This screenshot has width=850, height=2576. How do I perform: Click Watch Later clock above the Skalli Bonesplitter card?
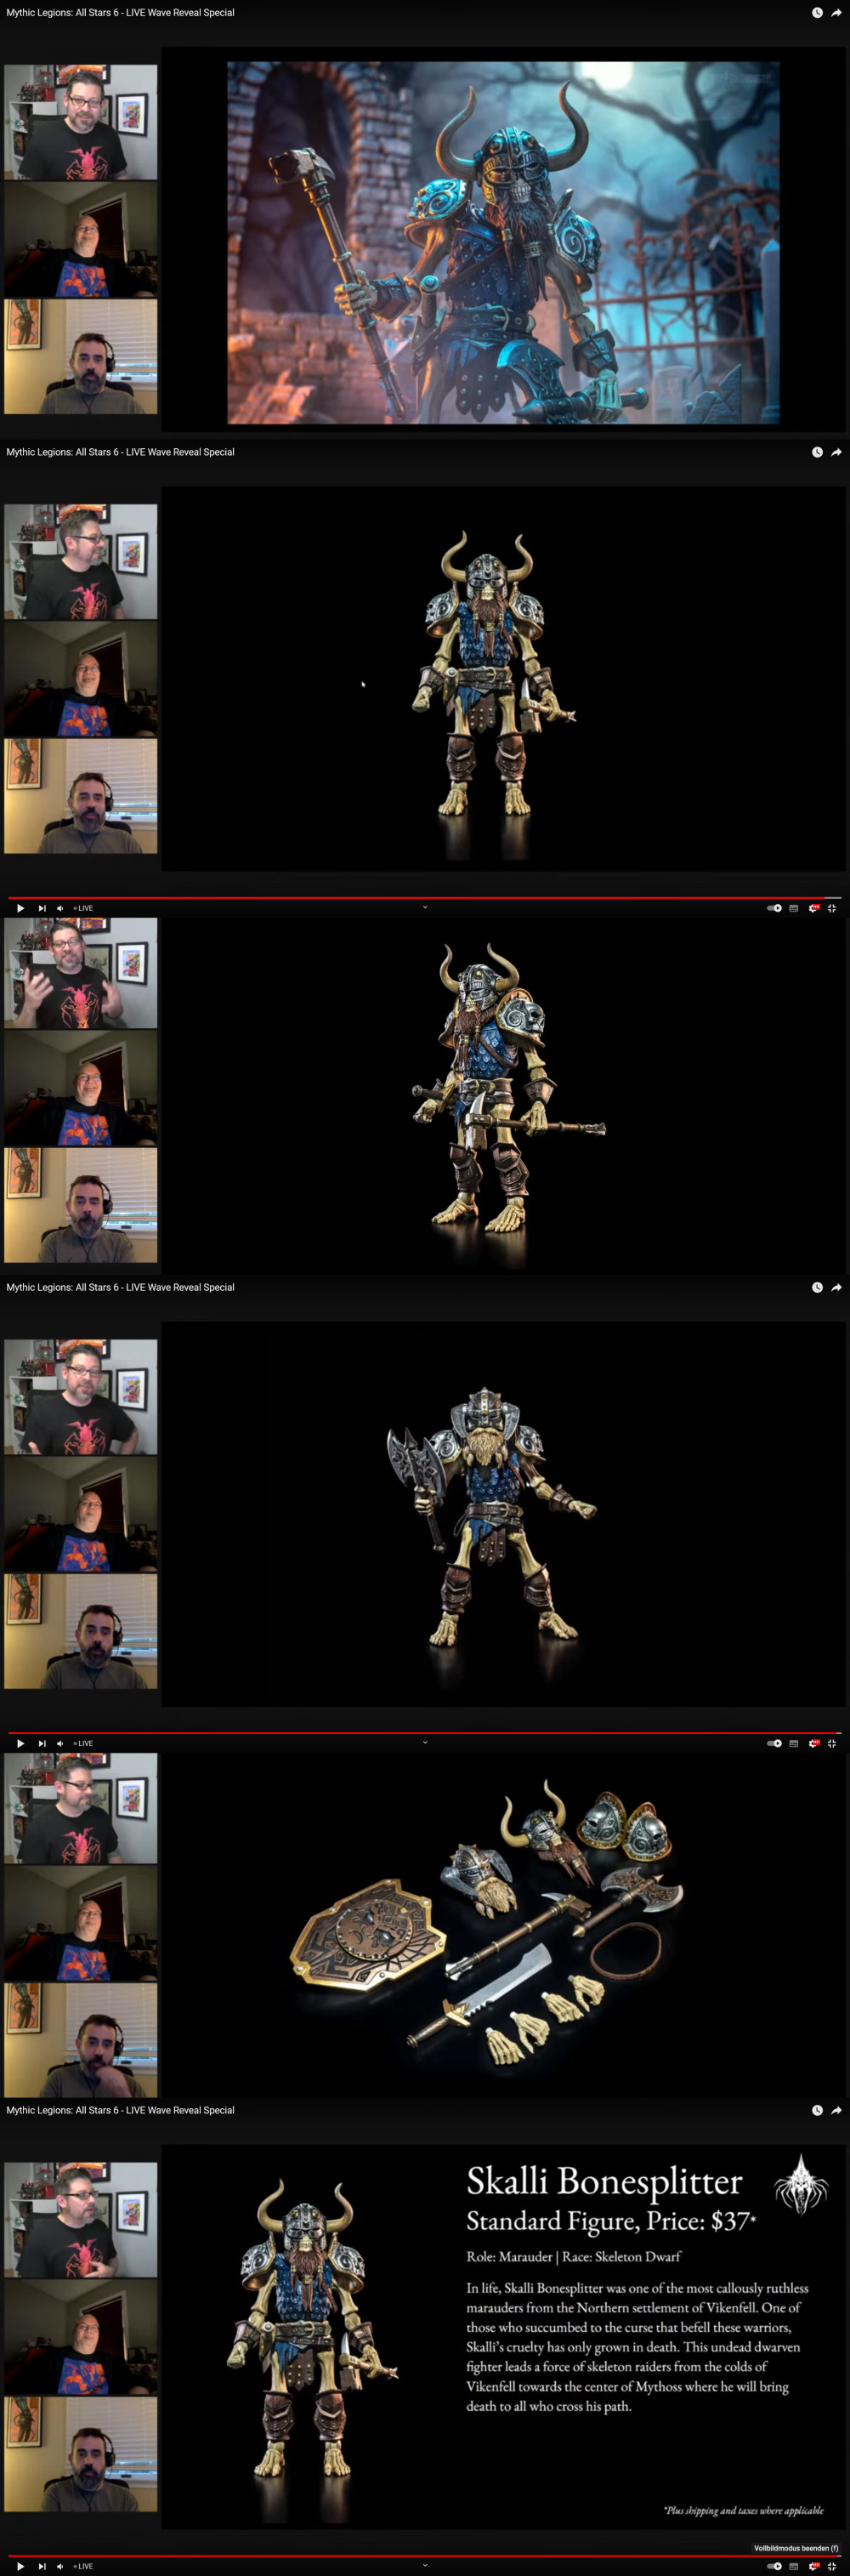coord(817,2110)
